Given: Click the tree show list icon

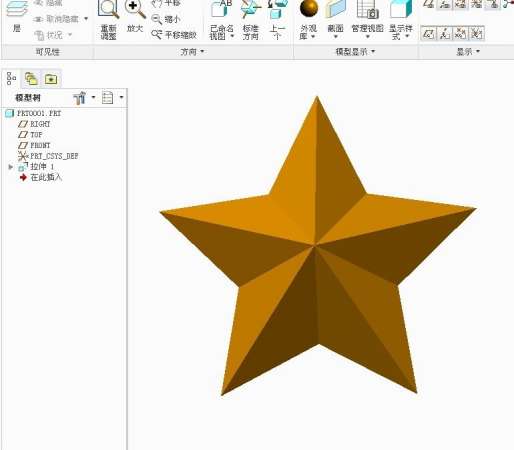Looking at the screenshot, I should pos(107,98).
